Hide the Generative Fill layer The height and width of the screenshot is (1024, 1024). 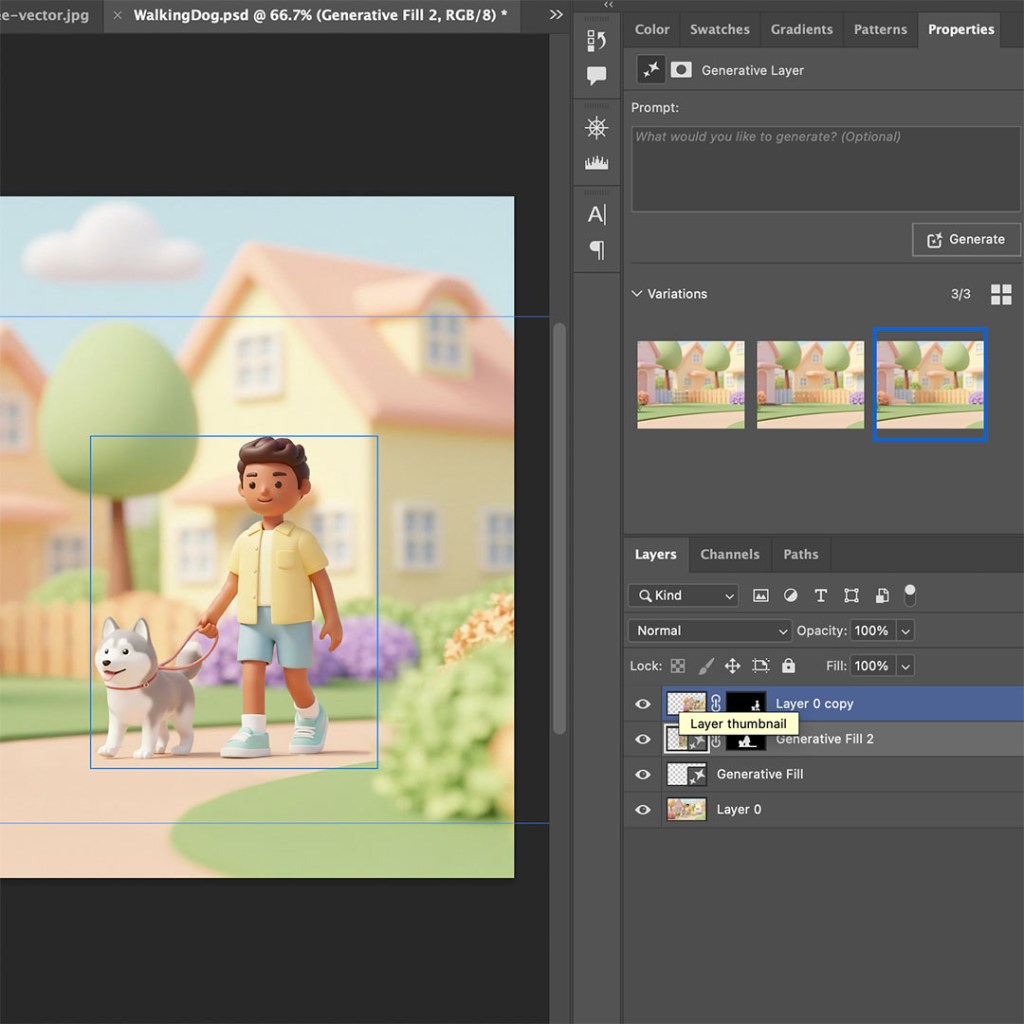tap(643, 774)
